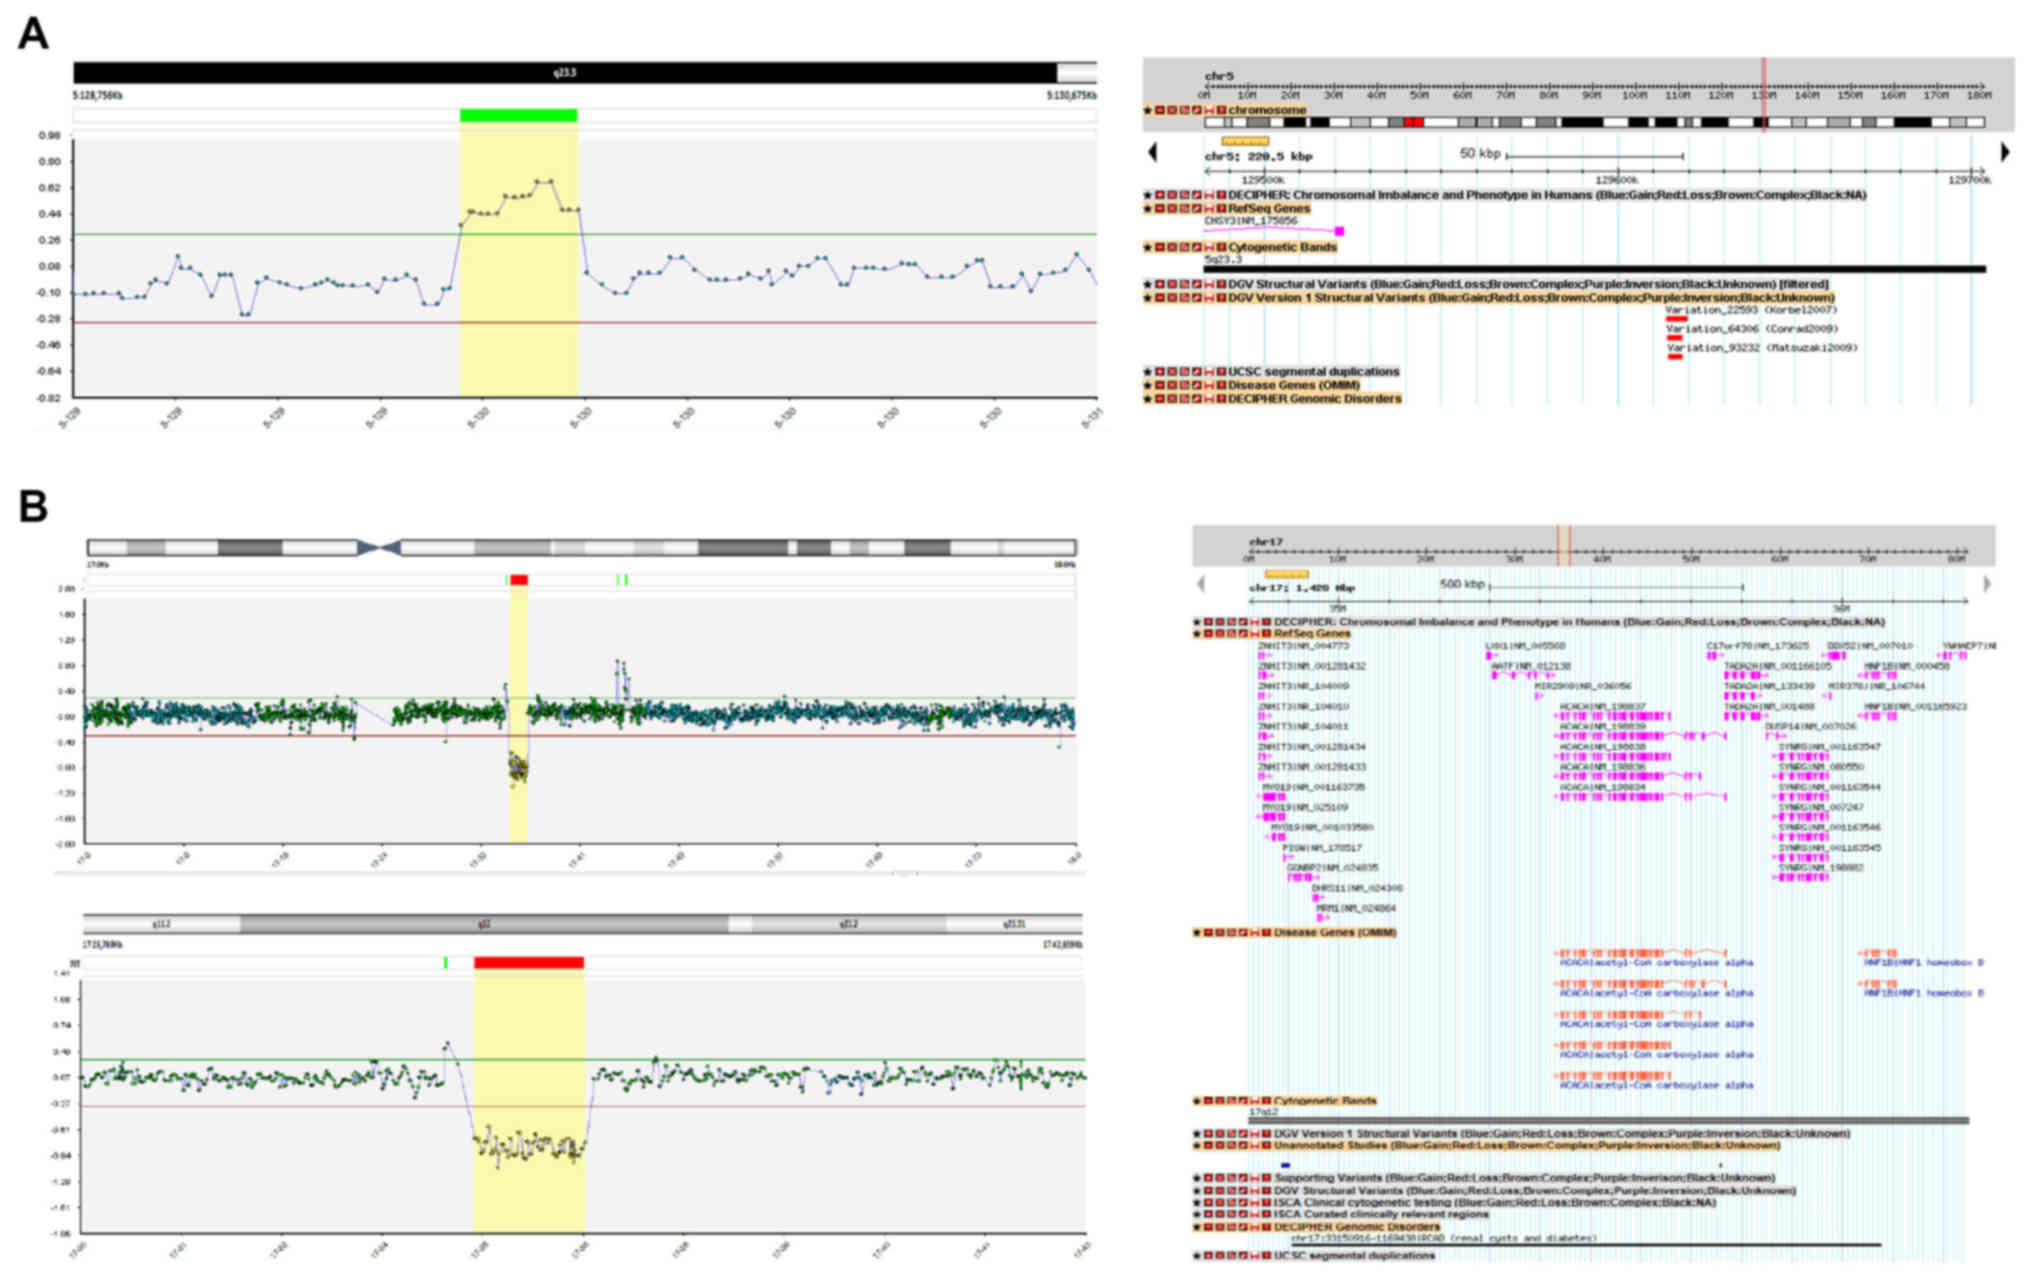Toggle the favorite star of the chr5 chromosome track
The height and width of the screenshot is (1279, 2031).
1148,110
